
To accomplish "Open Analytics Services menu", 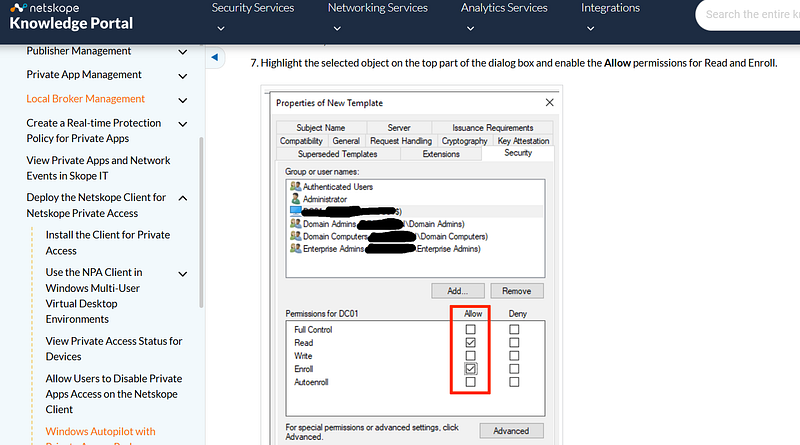I will (x=504, y=8).
